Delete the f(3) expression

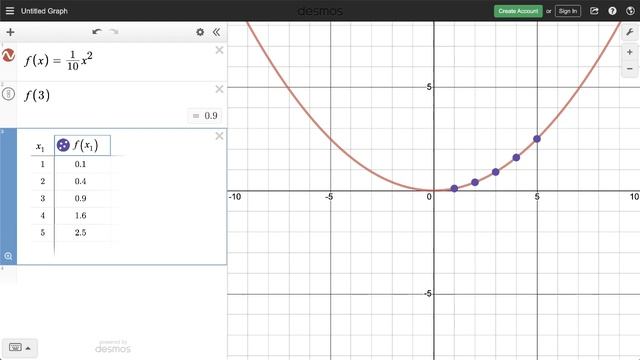[219, 89]
